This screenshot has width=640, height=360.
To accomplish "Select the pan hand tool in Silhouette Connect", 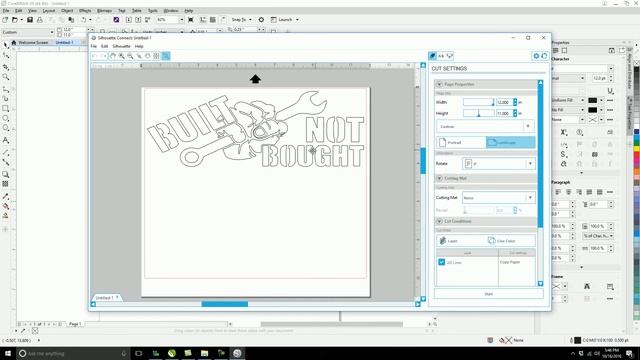I will tap(113, 56).
